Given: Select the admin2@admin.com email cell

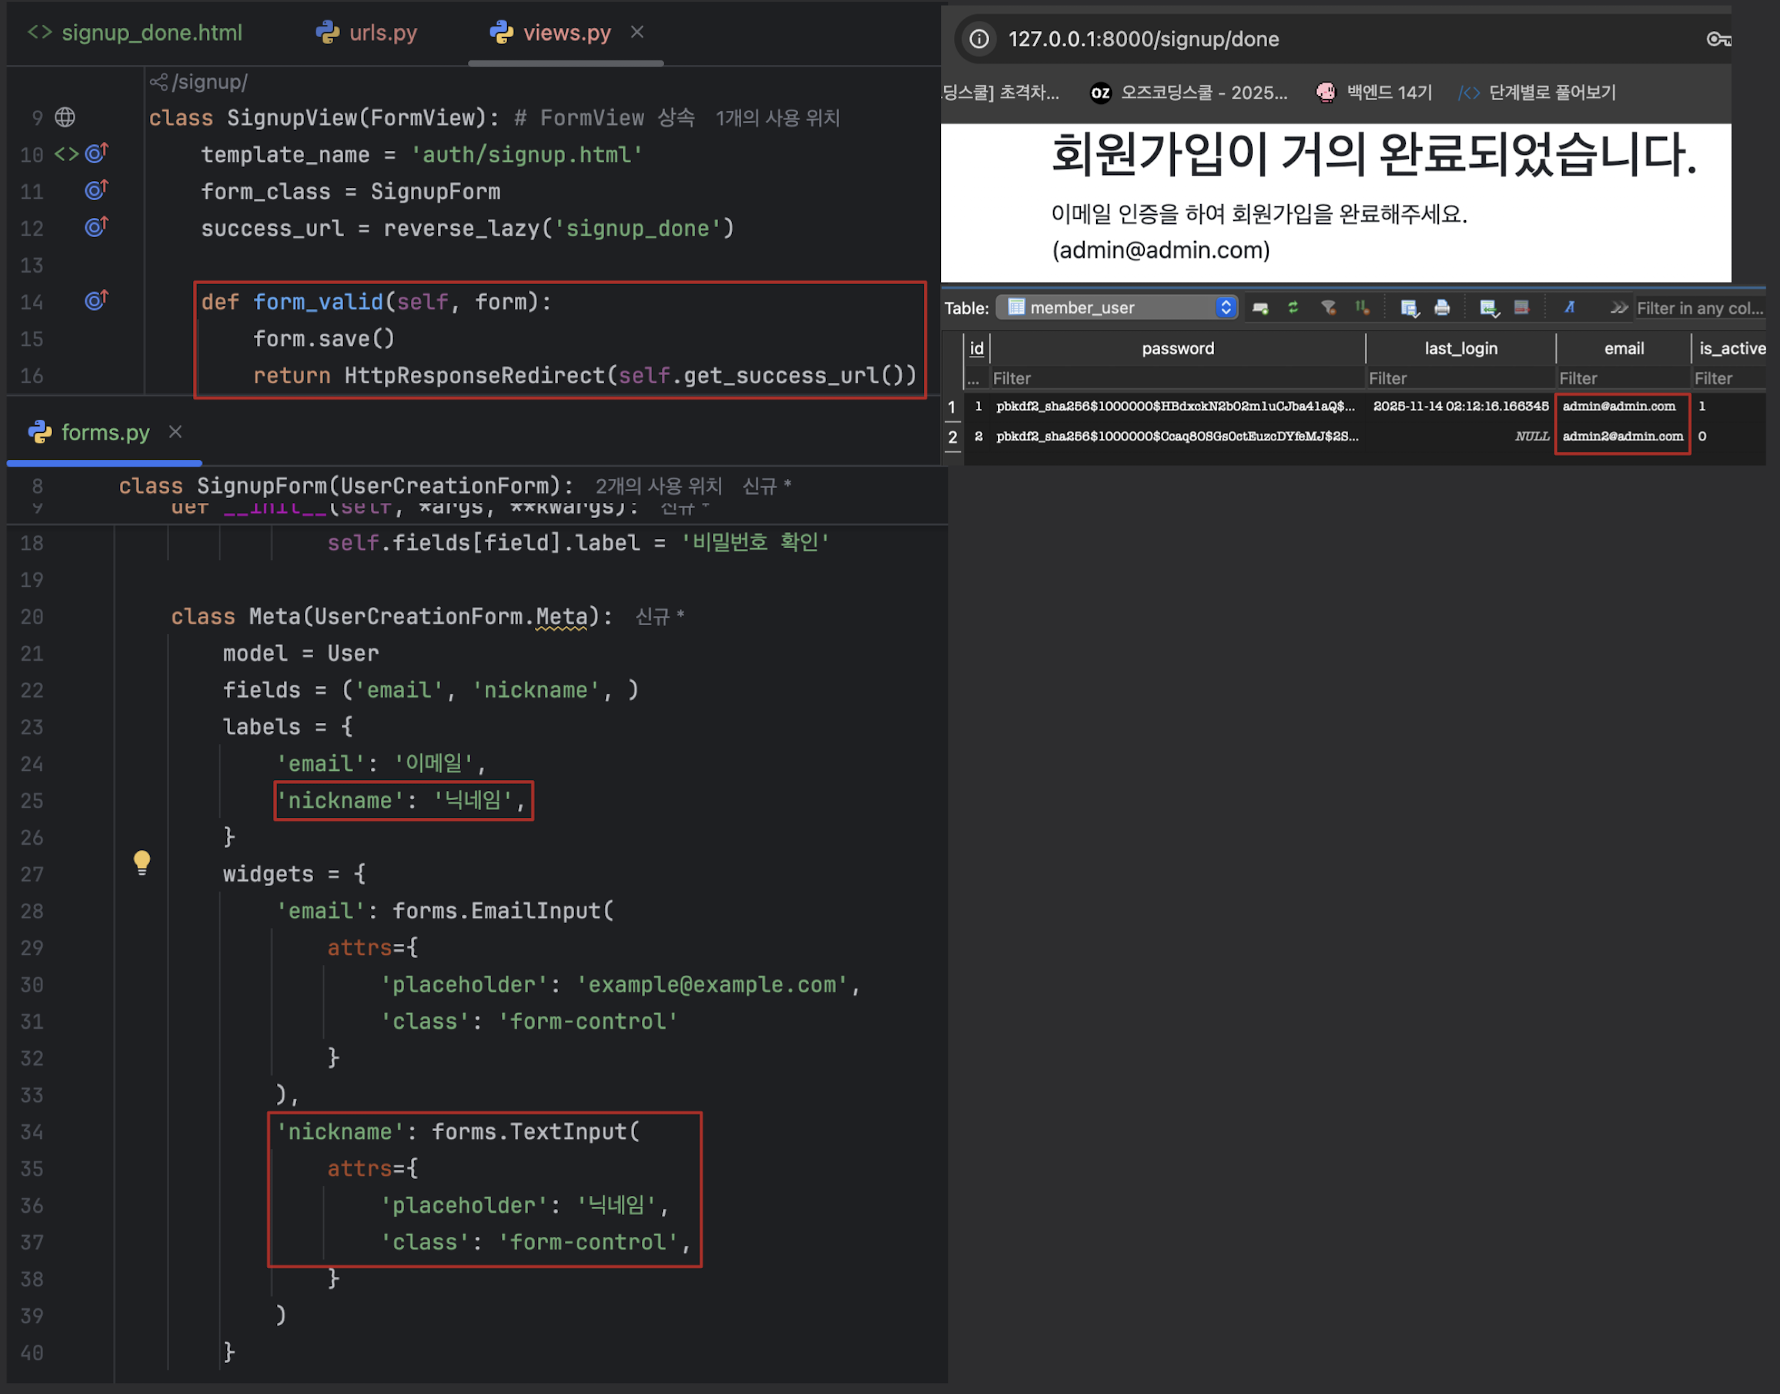Looking at the screenshot, I should (1622, 436).
